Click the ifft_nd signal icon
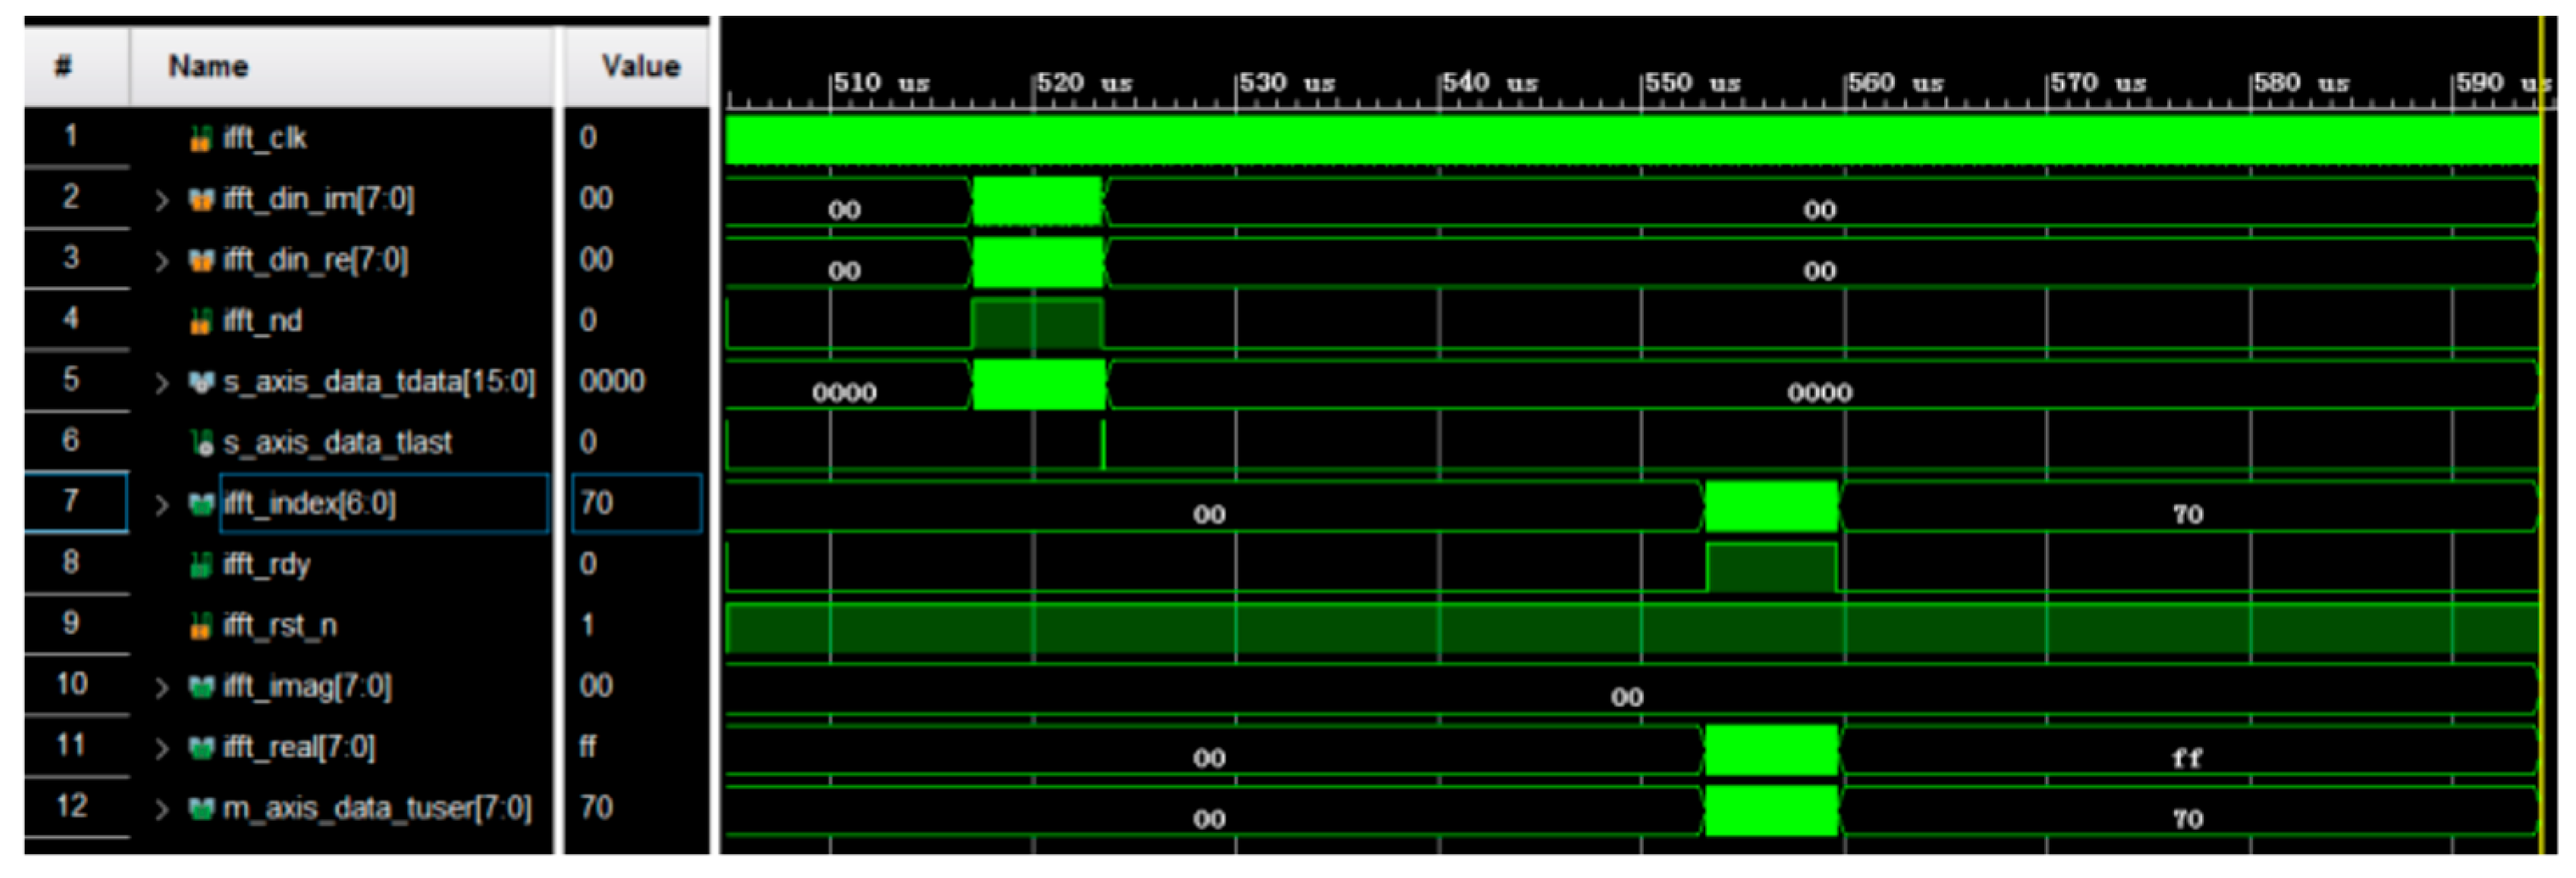Image resolution: width=2576 pixels, height=878 pixels. point(201,321)
